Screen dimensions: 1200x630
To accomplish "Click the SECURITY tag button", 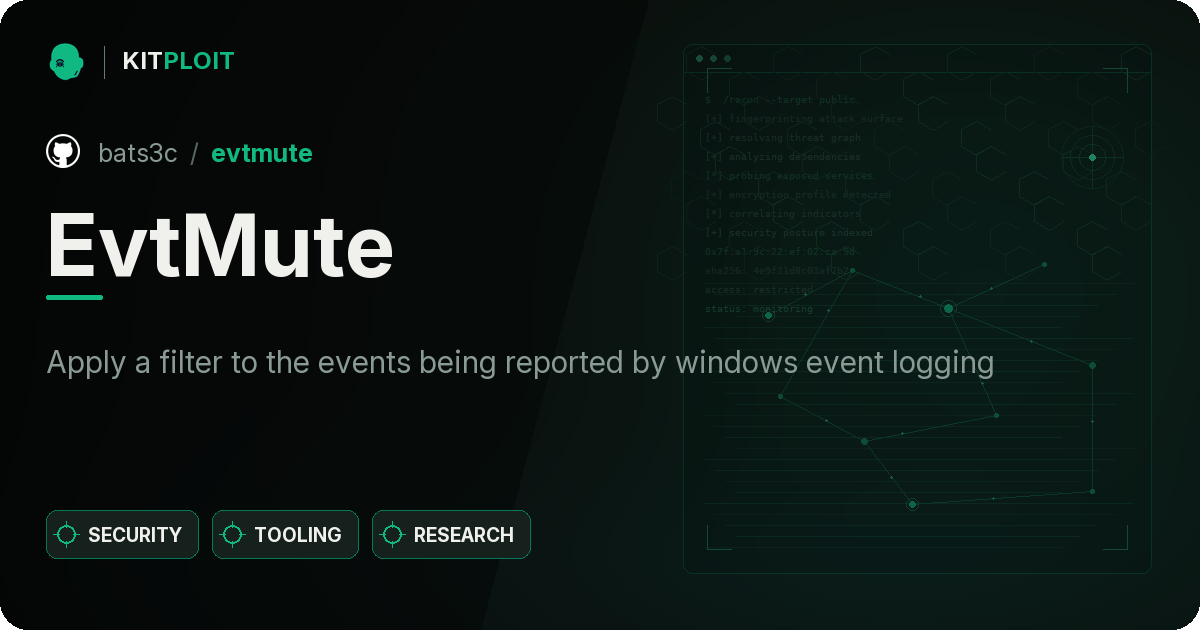I will tap(122, 534).
